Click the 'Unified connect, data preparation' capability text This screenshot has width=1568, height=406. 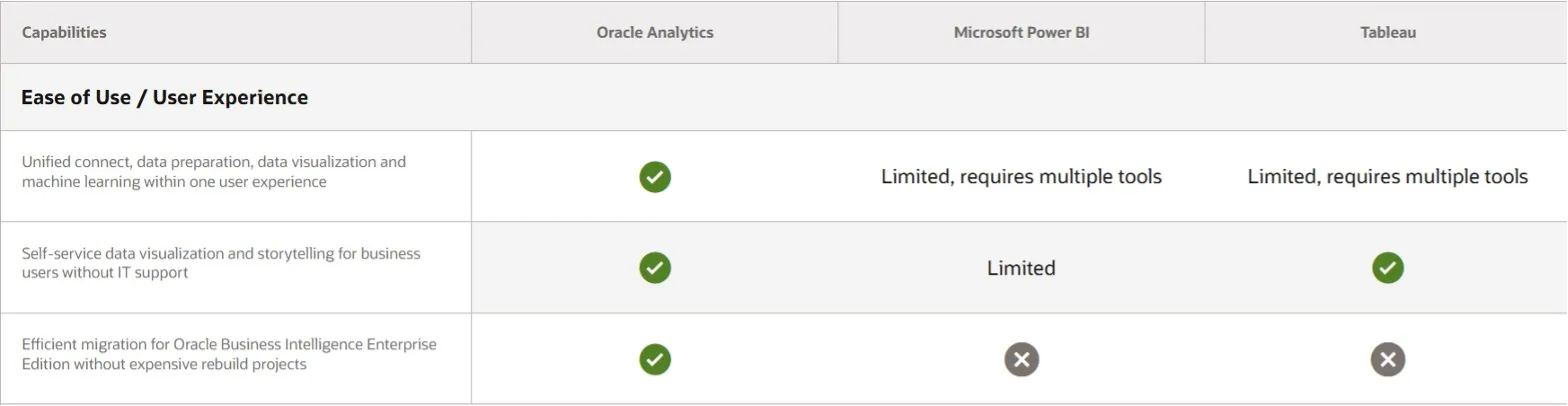coord(214,172)
